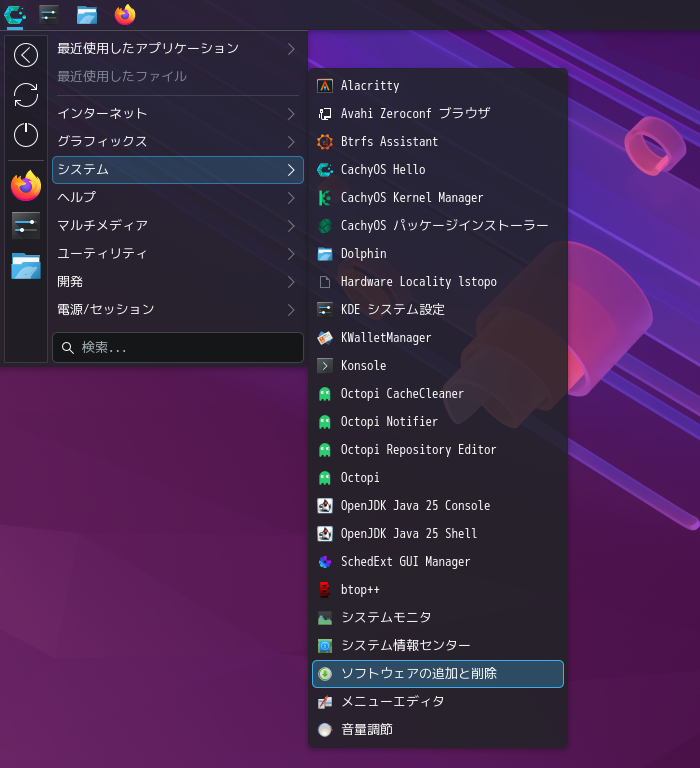Select the グラフィックス category

(x=178, y=142)
